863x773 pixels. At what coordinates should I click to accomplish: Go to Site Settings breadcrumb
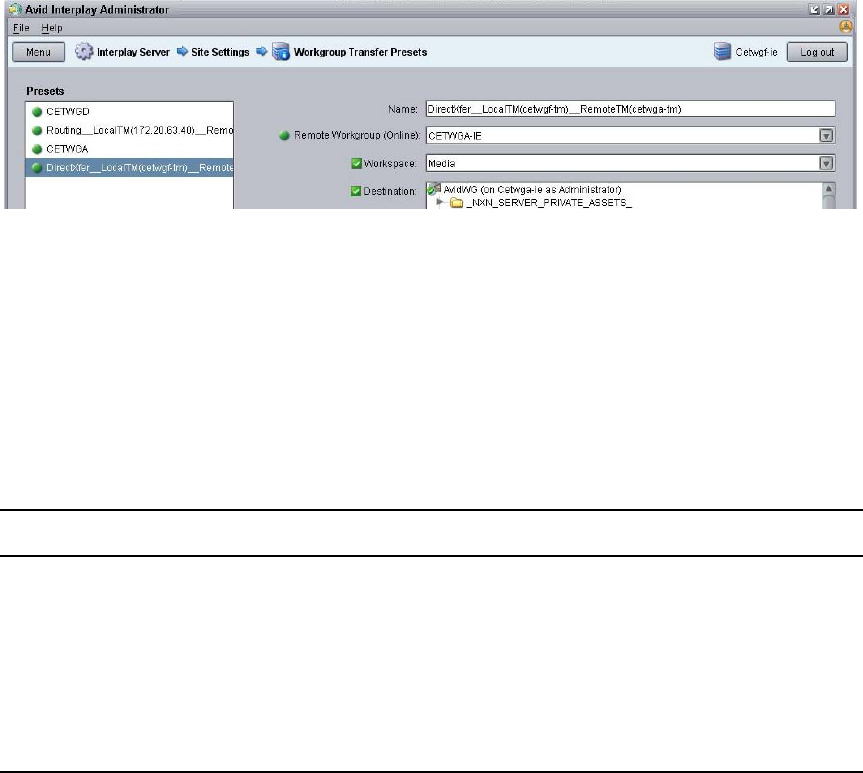coord(220,52)
